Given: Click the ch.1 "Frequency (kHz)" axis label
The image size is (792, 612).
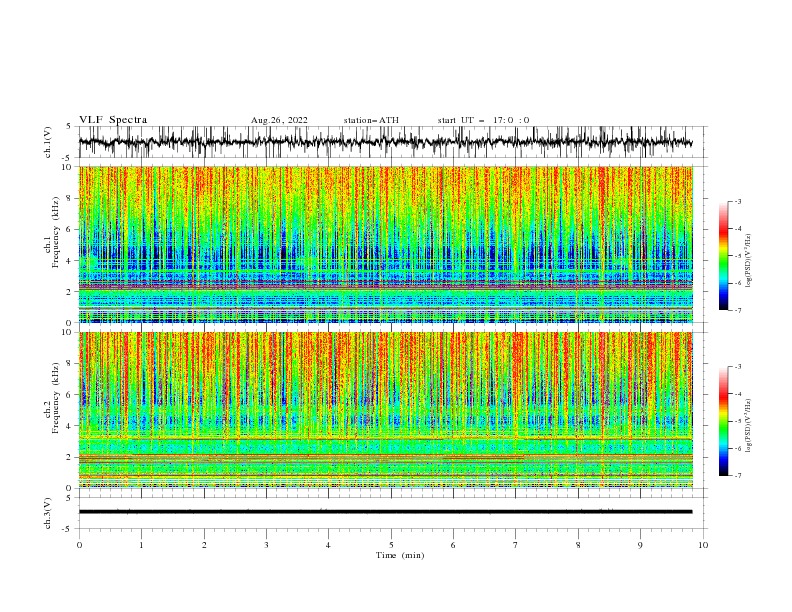Looking at the screenshot, I should pyautogui.click(x=56, y=233).
